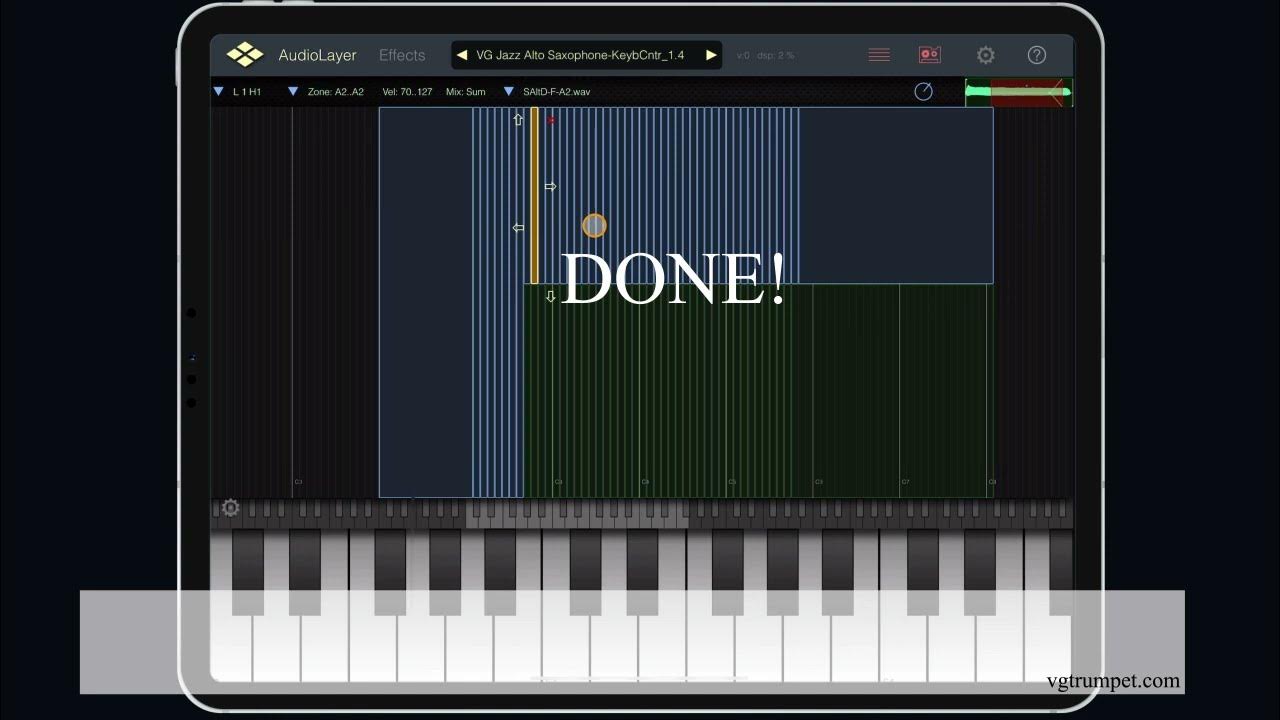This screenshot has height=720, width=1280.
Task: Click the up arrow zone handle
Action: [518, 120]
